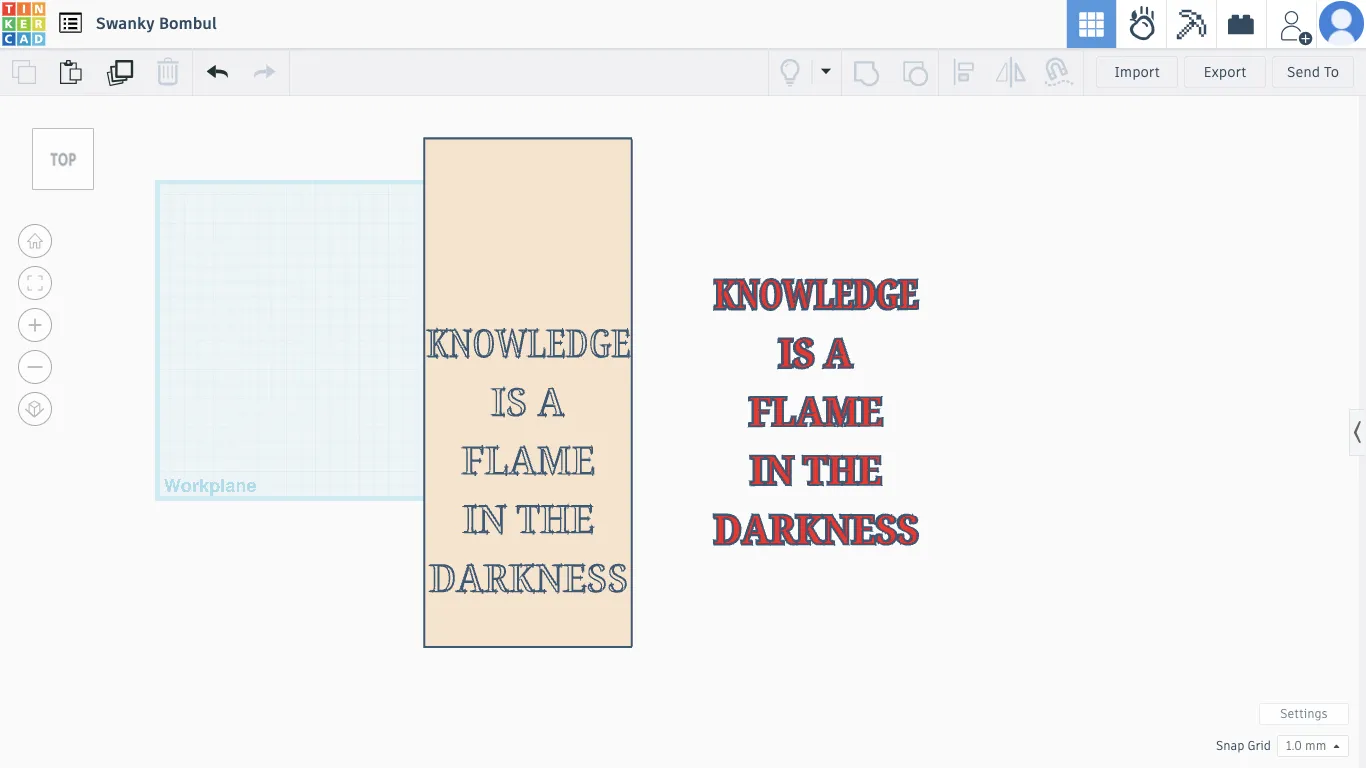Switch to the Blocks pickaxe view
Image resolution: width=1366 pixels, height=768 pixels.
(1191, 24)
